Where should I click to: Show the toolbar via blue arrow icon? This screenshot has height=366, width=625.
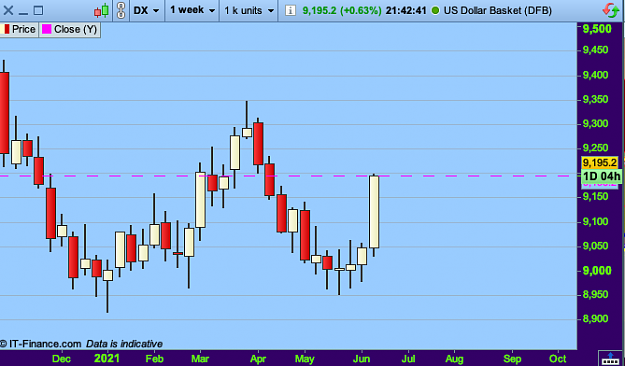coord(610,358)
